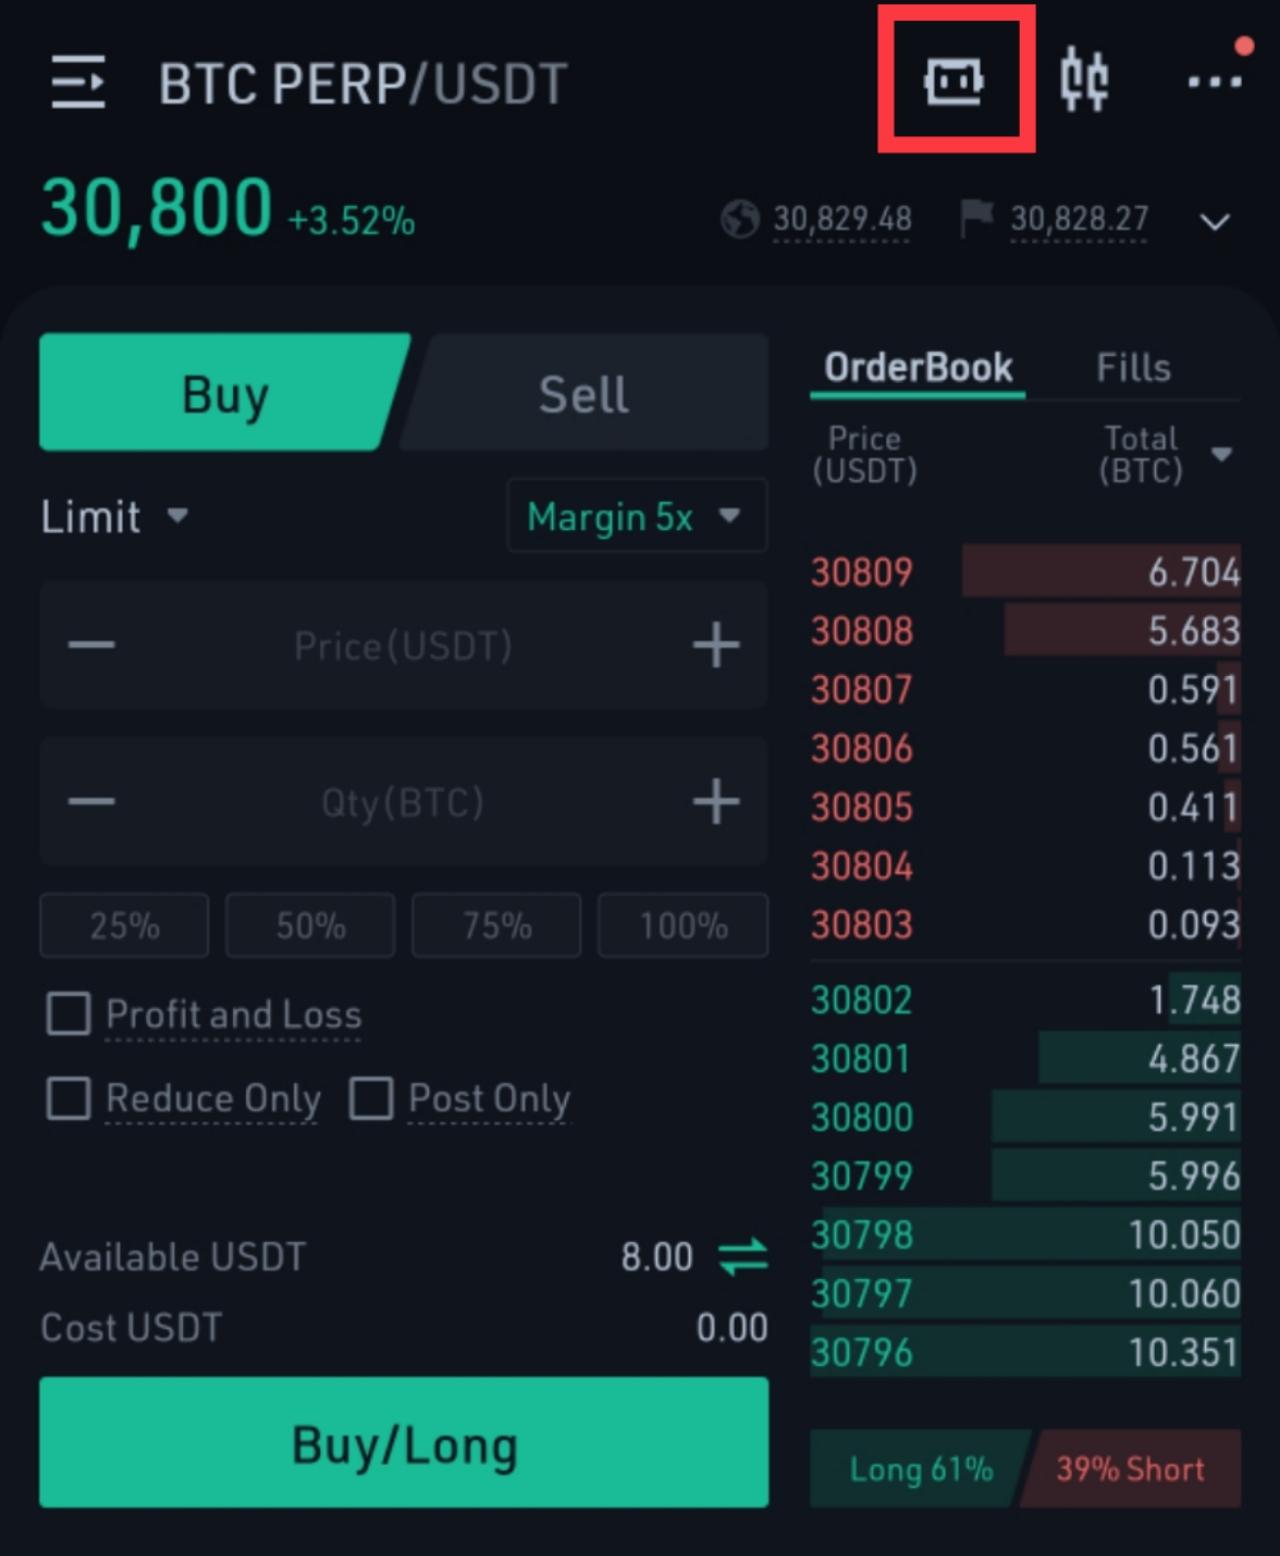Tap the flag mark price icon

[976, 218]
